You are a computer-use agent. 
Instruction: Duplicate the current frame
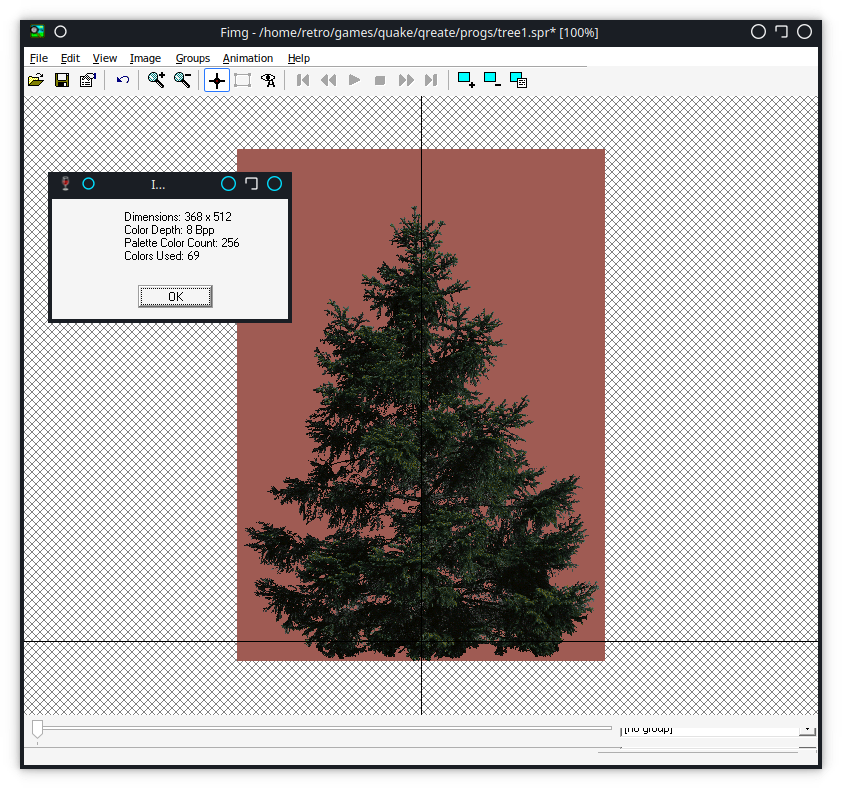(519, 80)
